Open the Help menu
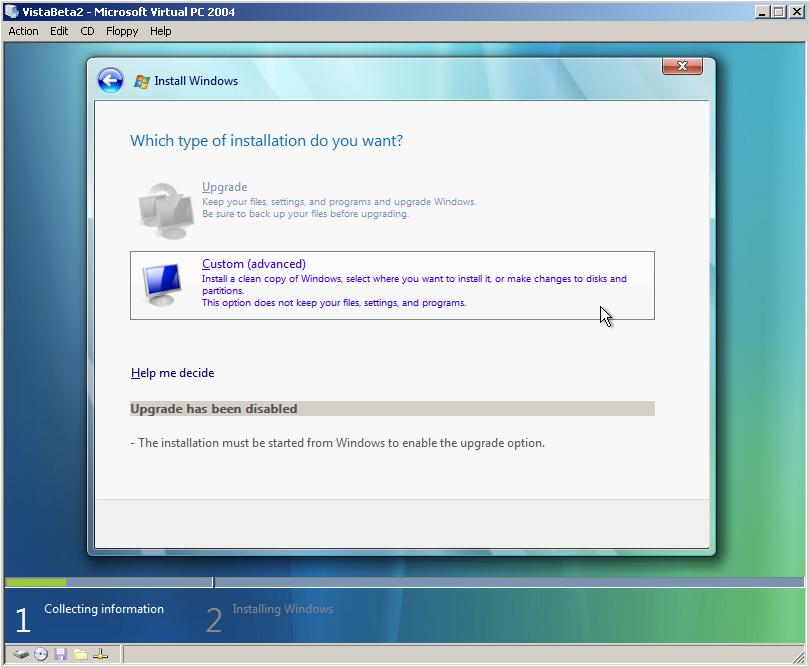The width and height of the screenshot is (809, 668). (x=160, y=31)
